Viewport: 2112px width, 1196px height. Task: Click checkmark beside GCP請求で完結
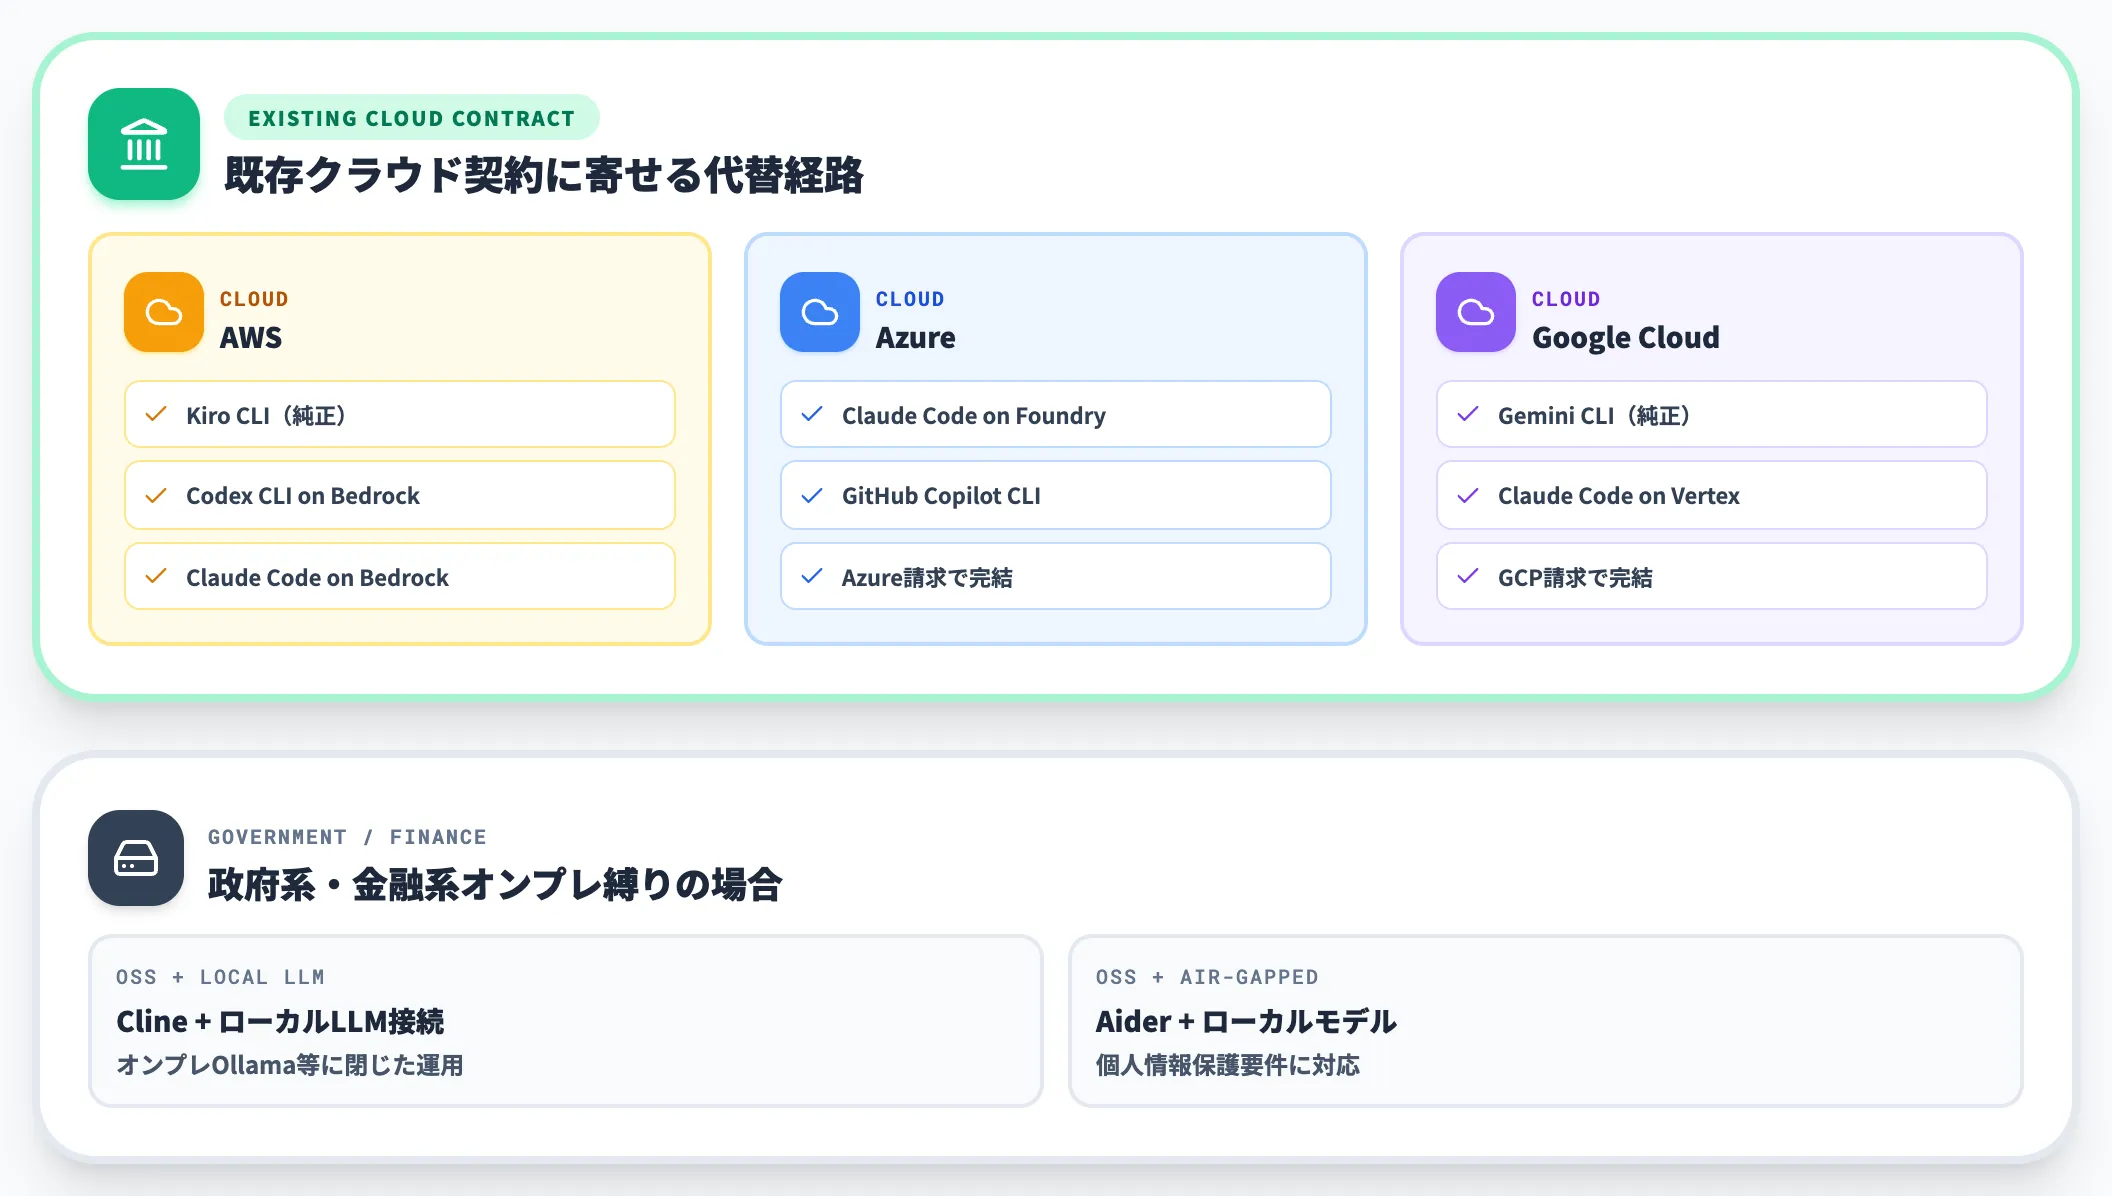pos(1468,576)
